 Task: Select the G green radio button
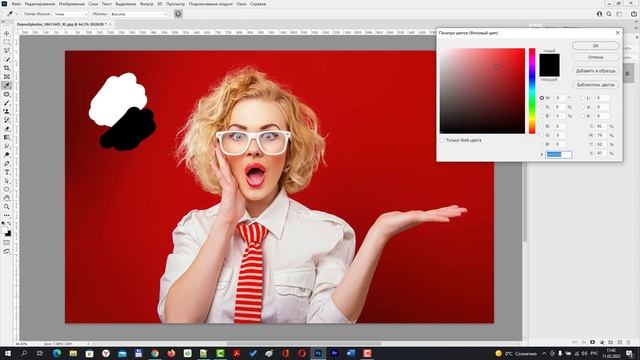tap(542, 135)
